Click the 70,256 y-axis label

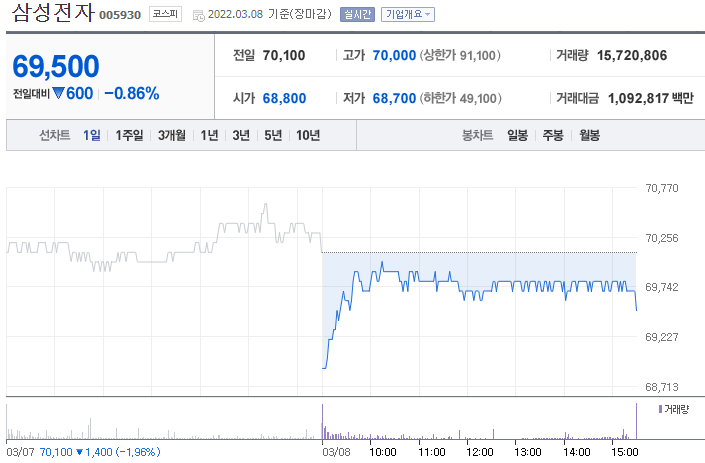[662, 238]
